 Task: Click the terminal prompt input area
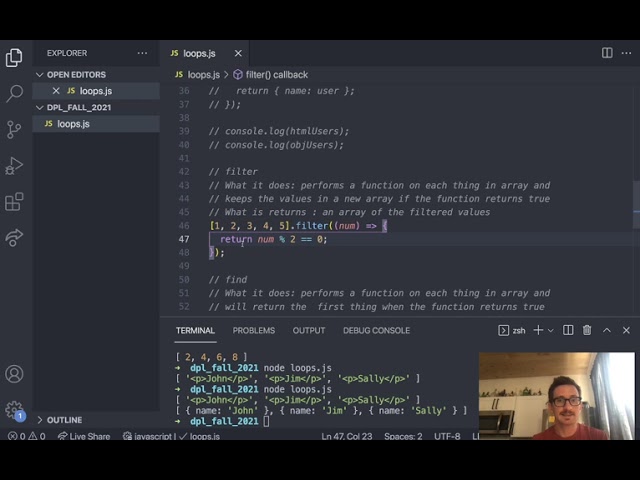(266, 421)
